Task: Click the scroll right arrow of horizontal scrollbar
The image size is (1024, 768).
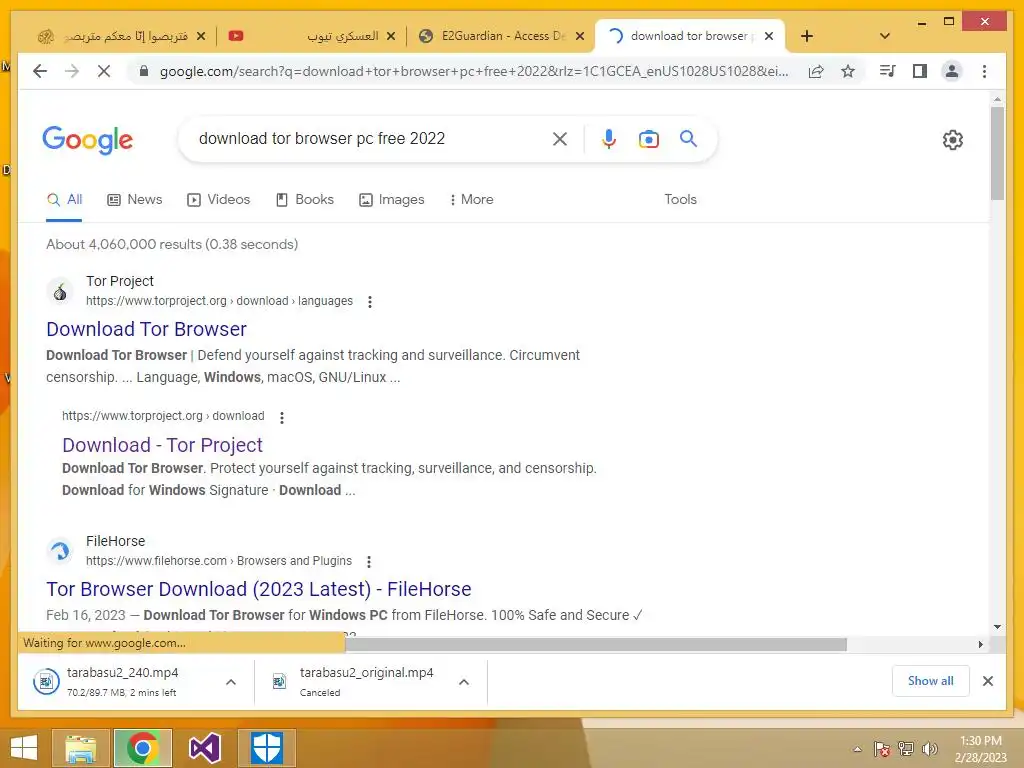Action: (x=980, y=645)
